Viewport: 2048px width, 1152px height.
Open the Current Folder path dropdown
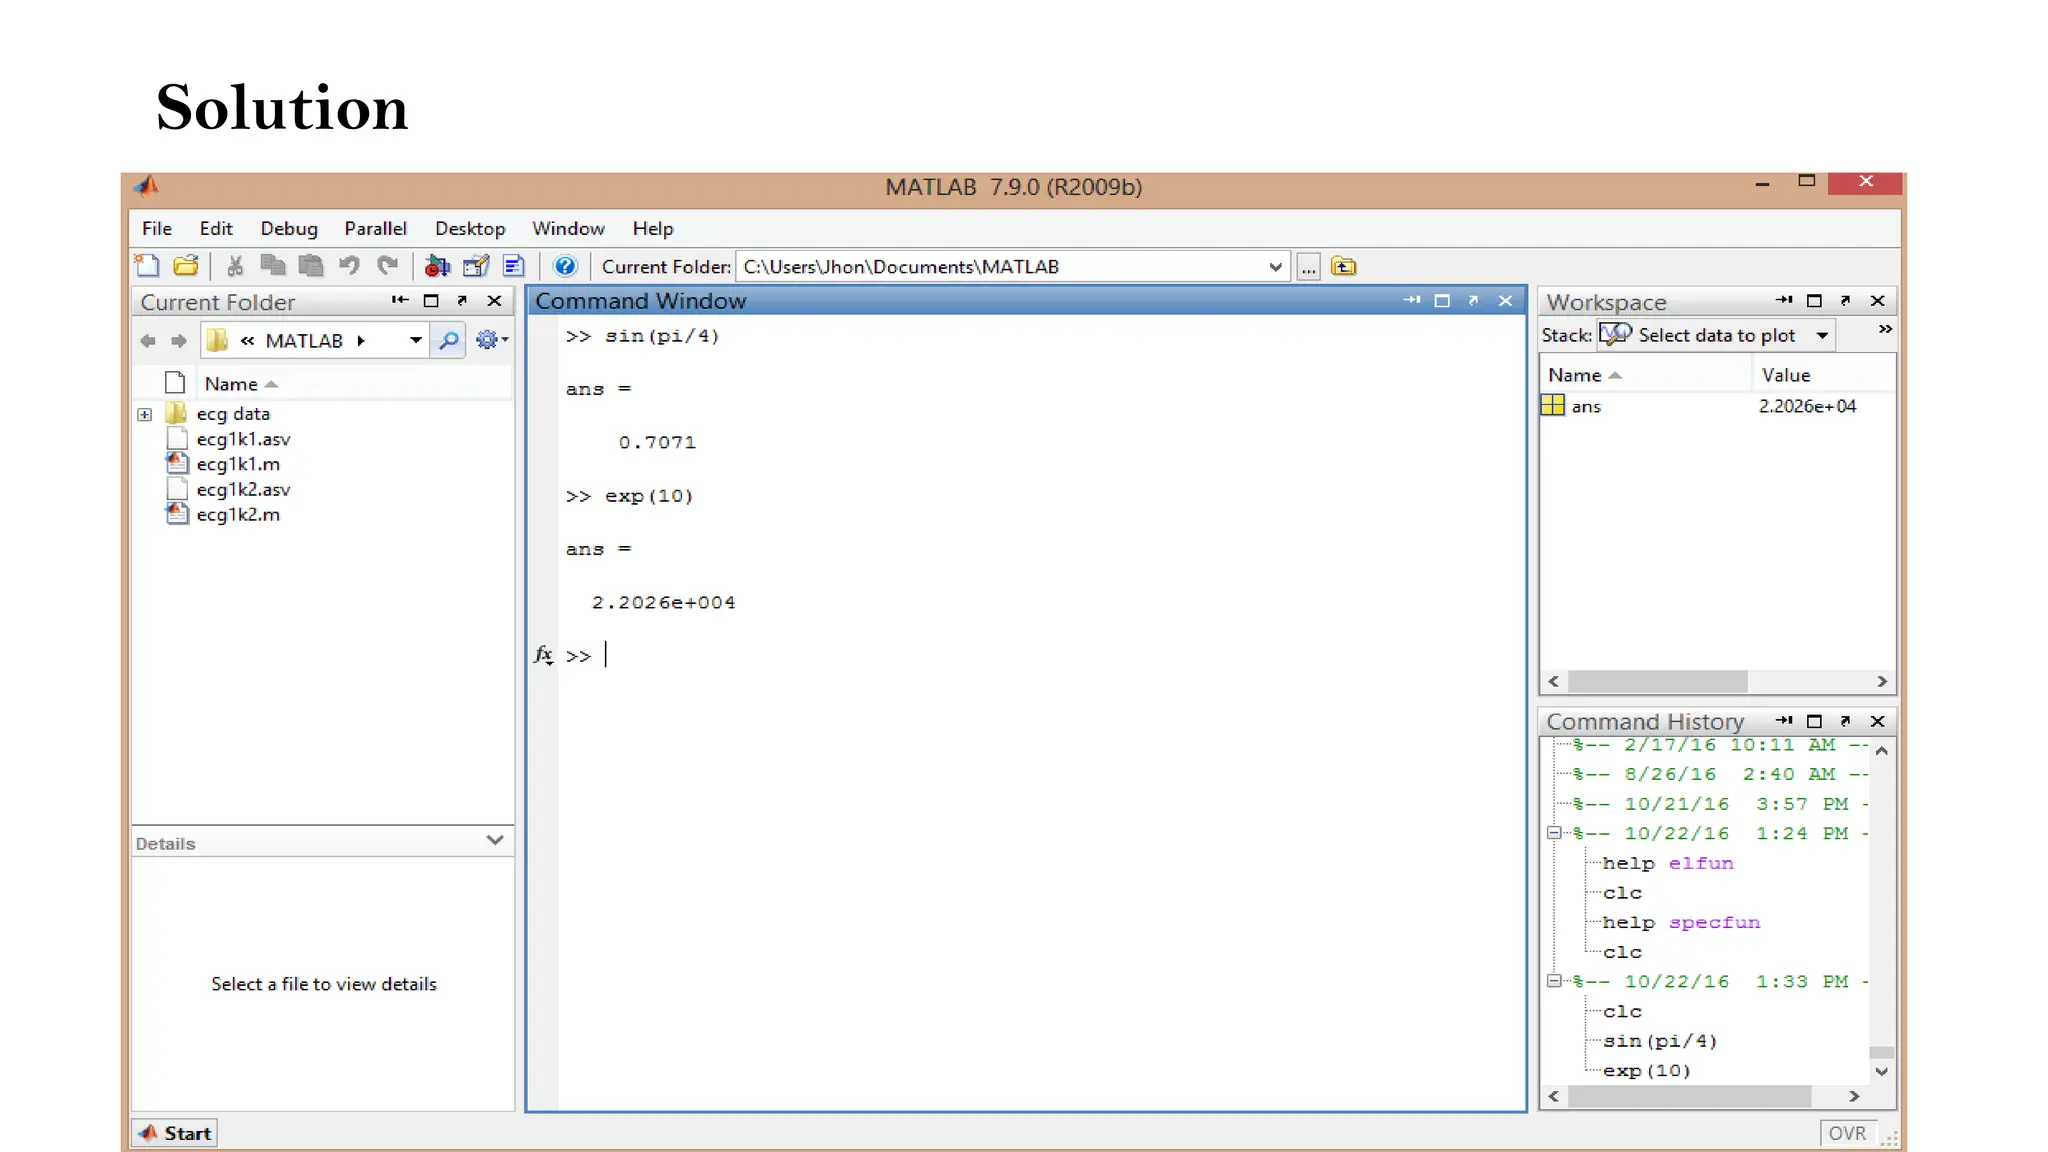[1275, 267]
